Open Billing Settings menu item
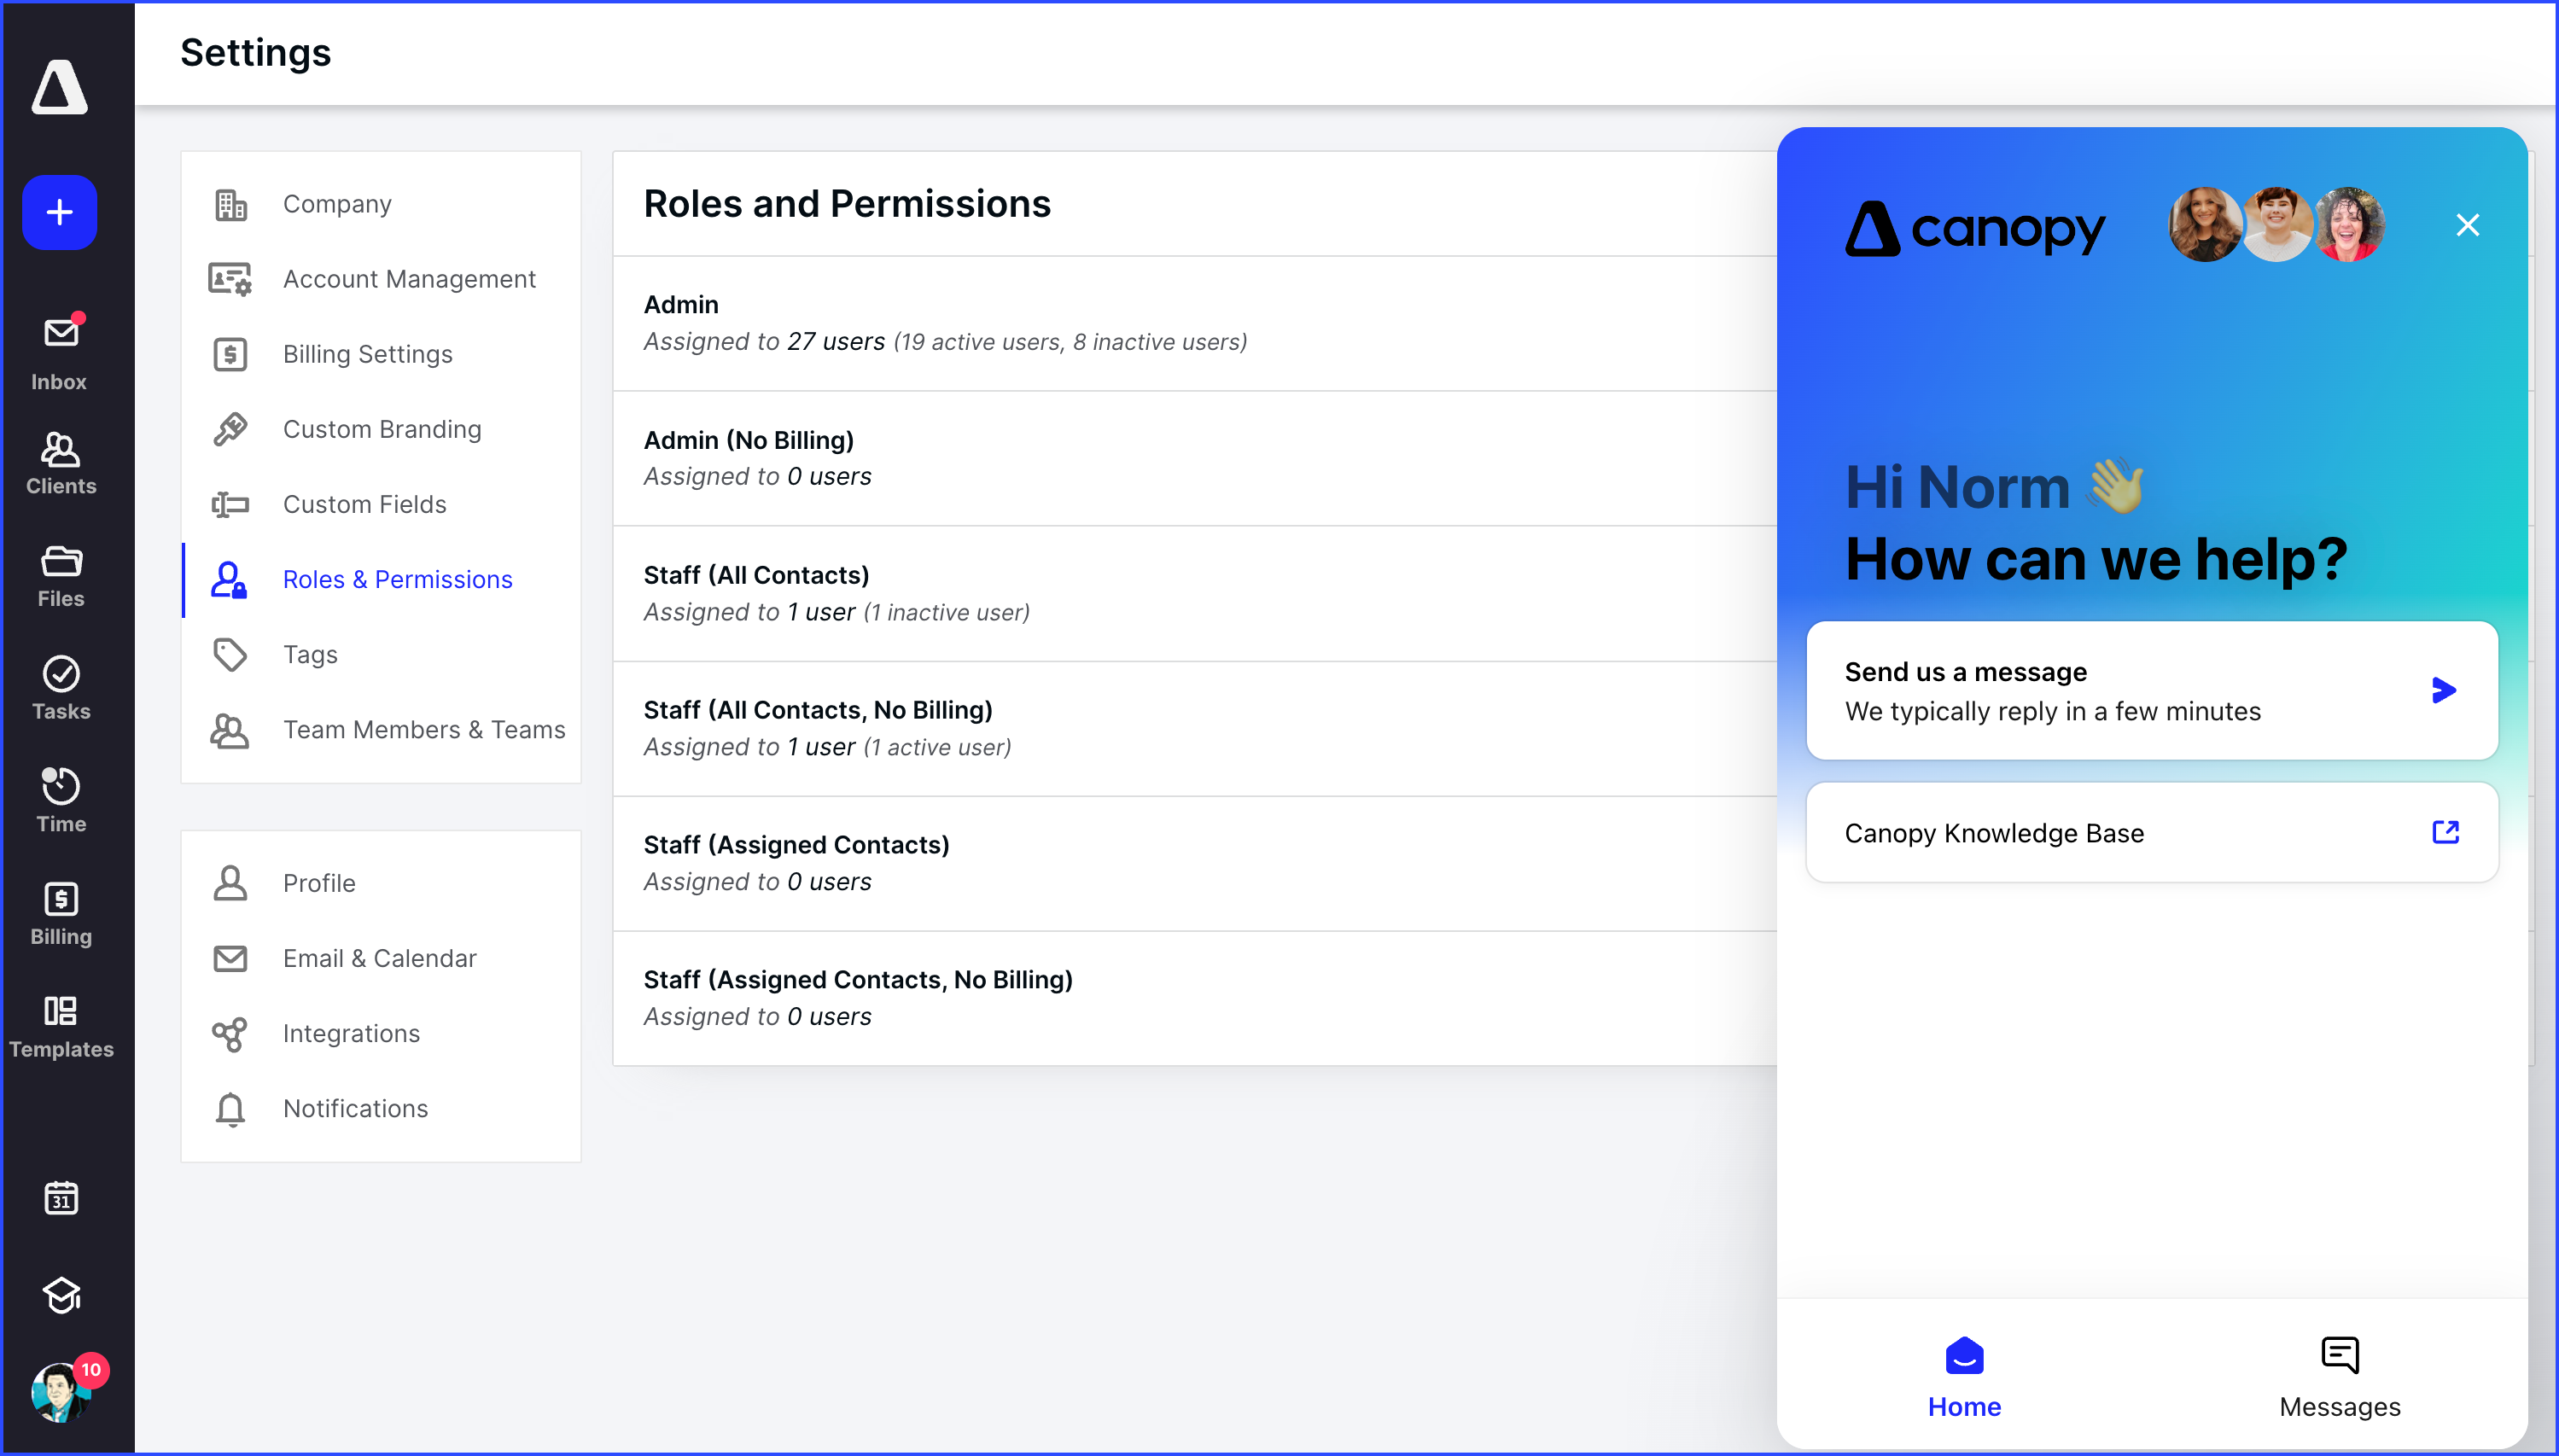Screen dimensions: 2559x1456 pyautogui.click(x=367, y=354)
